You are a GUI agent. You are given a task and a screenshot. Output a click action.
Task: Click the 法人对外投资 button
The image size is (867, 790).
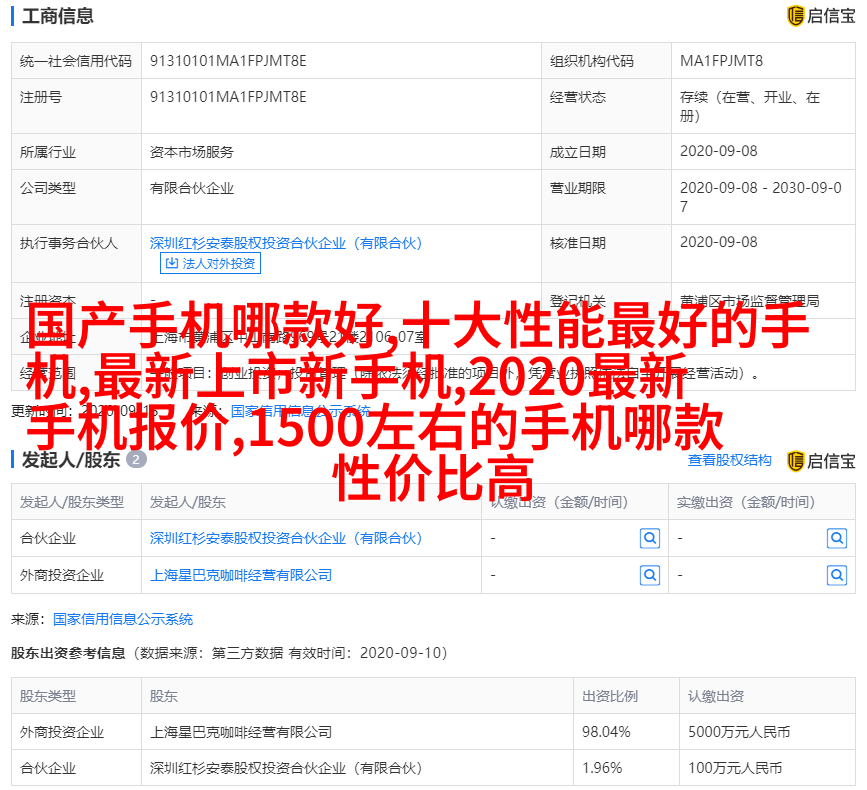[210, 263]
